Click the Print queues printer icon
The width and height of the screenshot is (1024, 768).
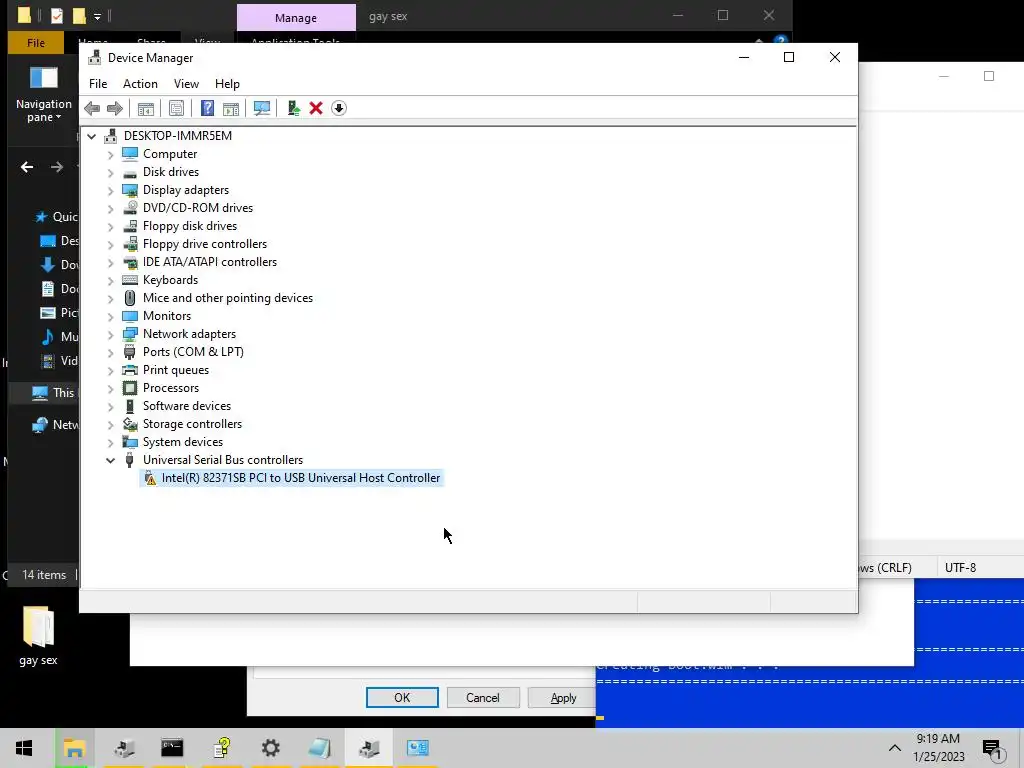[x=130, y=370]
